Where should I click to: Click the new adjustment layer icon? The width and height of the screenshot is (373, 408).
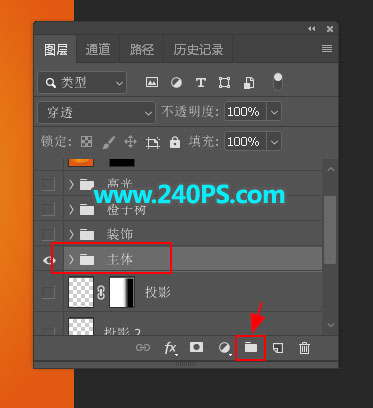pyautogui.click(x=225, y=348)
